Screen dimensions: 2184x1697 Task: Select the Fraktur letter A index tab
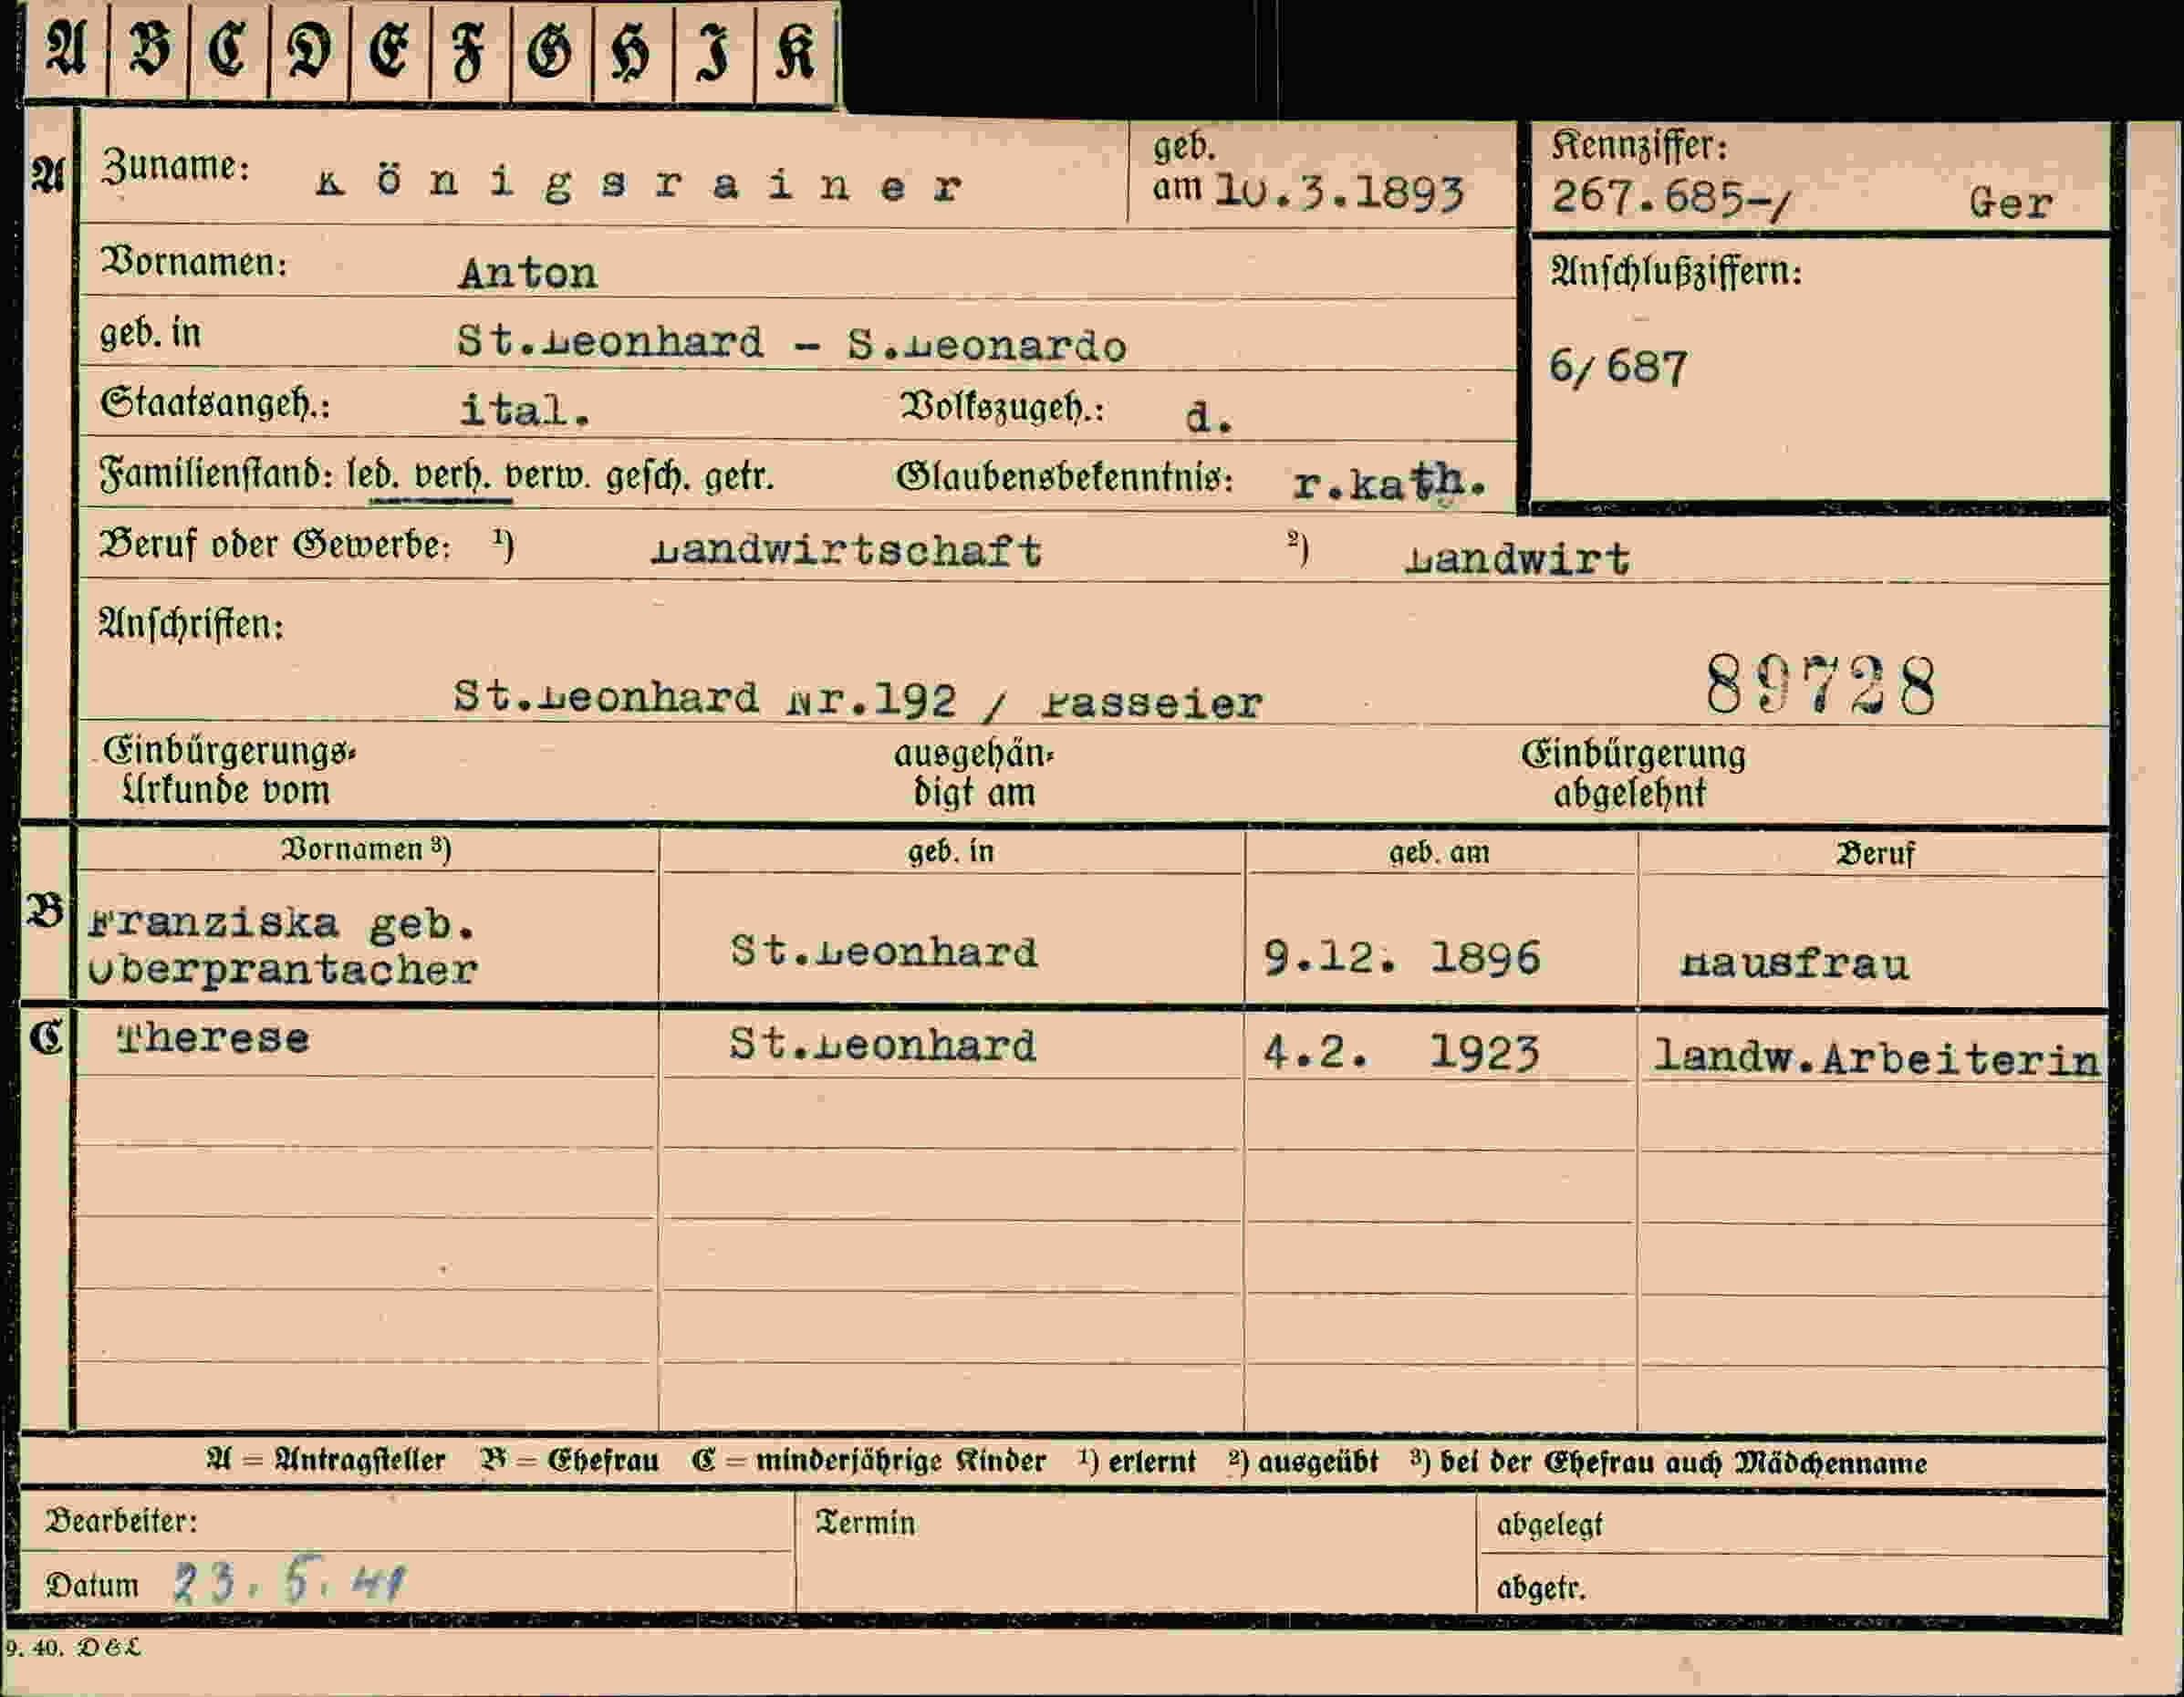(66, 50)
